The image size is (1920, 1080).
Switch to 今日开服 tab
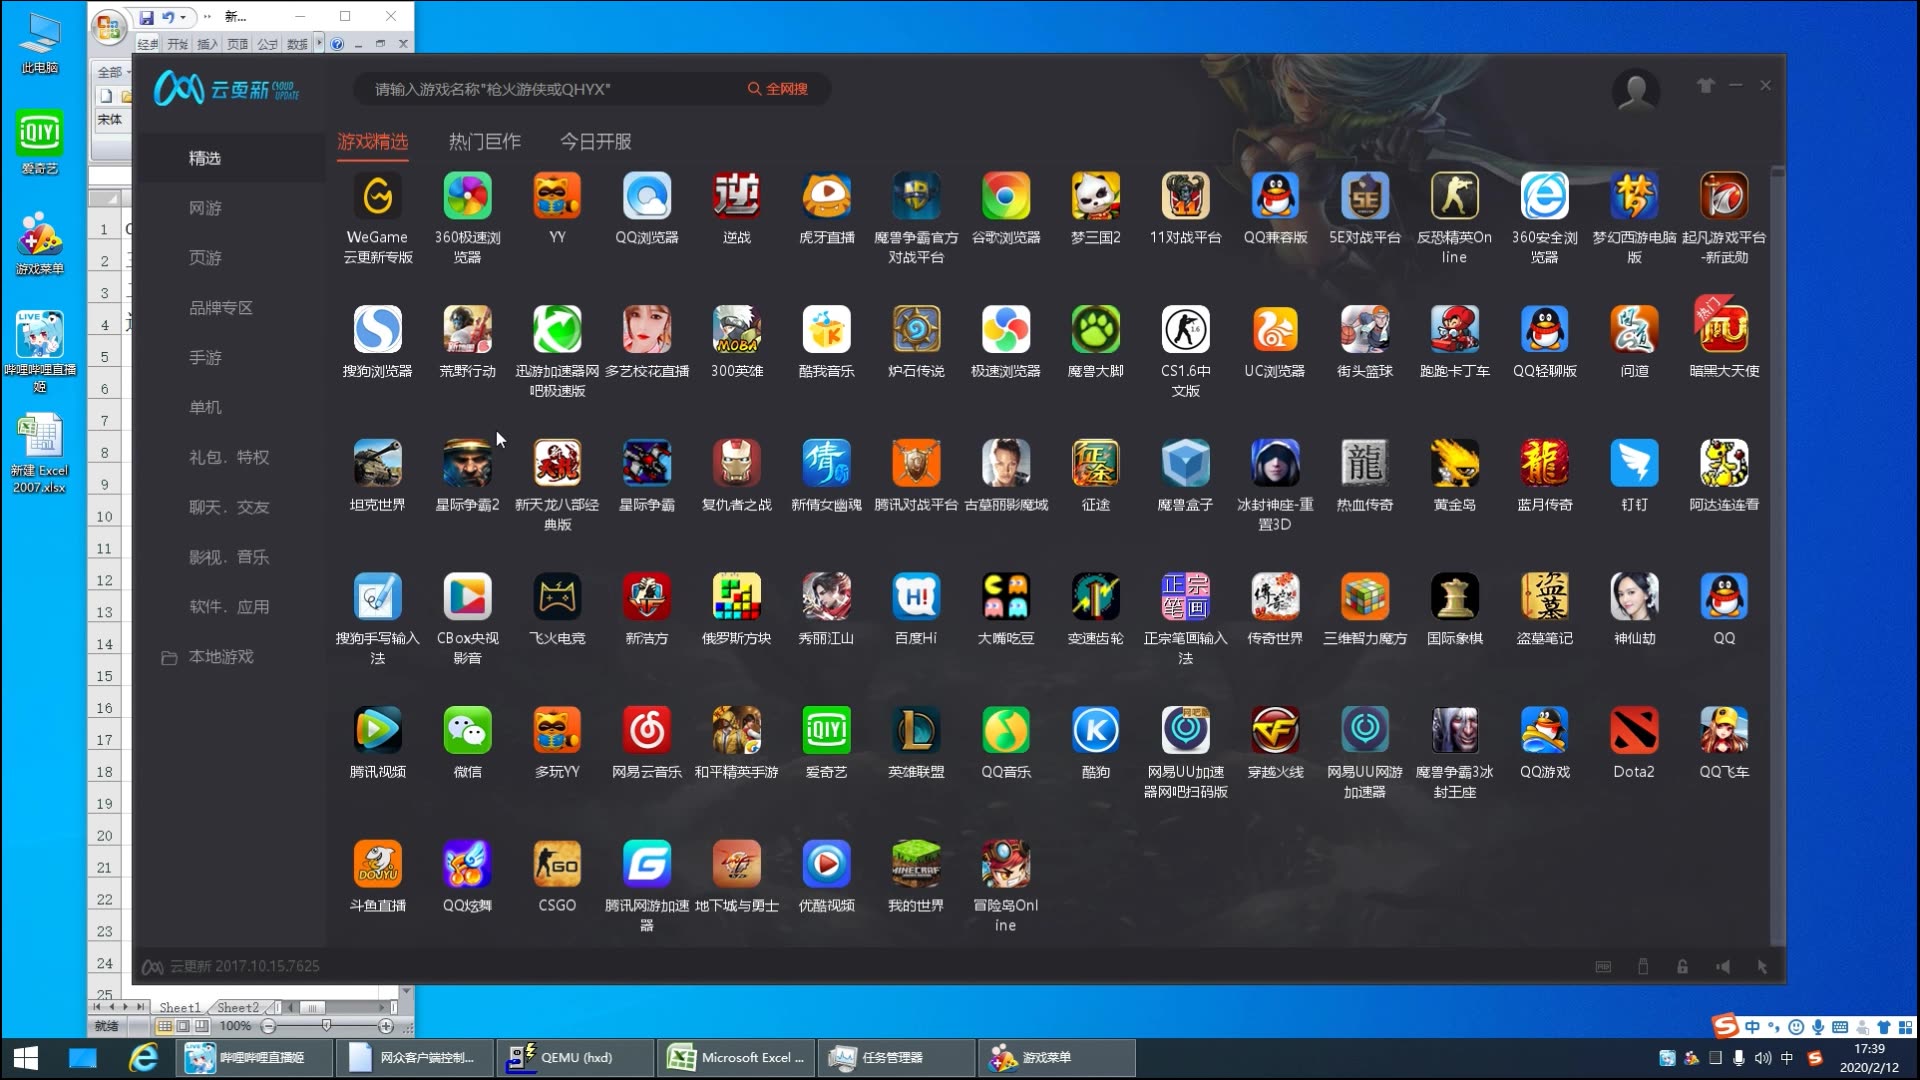point(595,142)
